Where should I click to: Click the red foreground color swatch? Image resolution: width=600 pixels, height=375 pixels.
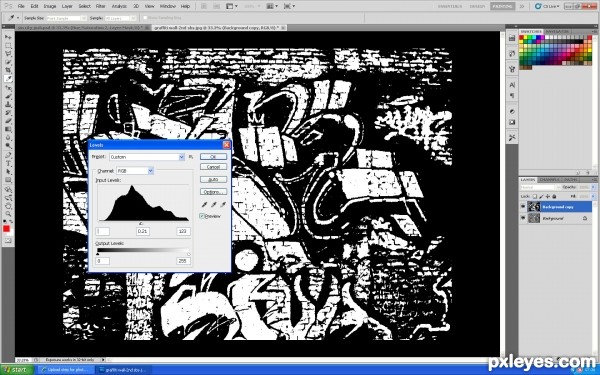tap(6, 228)
